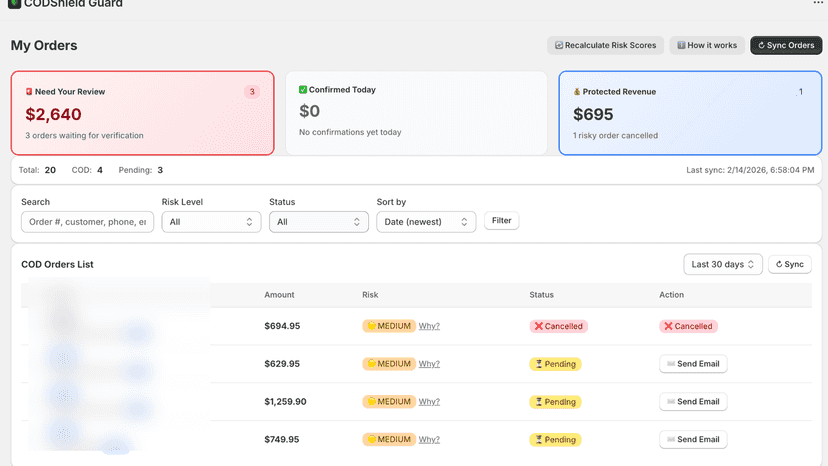Image resolution: width=828 pixels, height=466 pixels.
Task: Click Cancelled status badge in Status column
Action: (559, 327)
